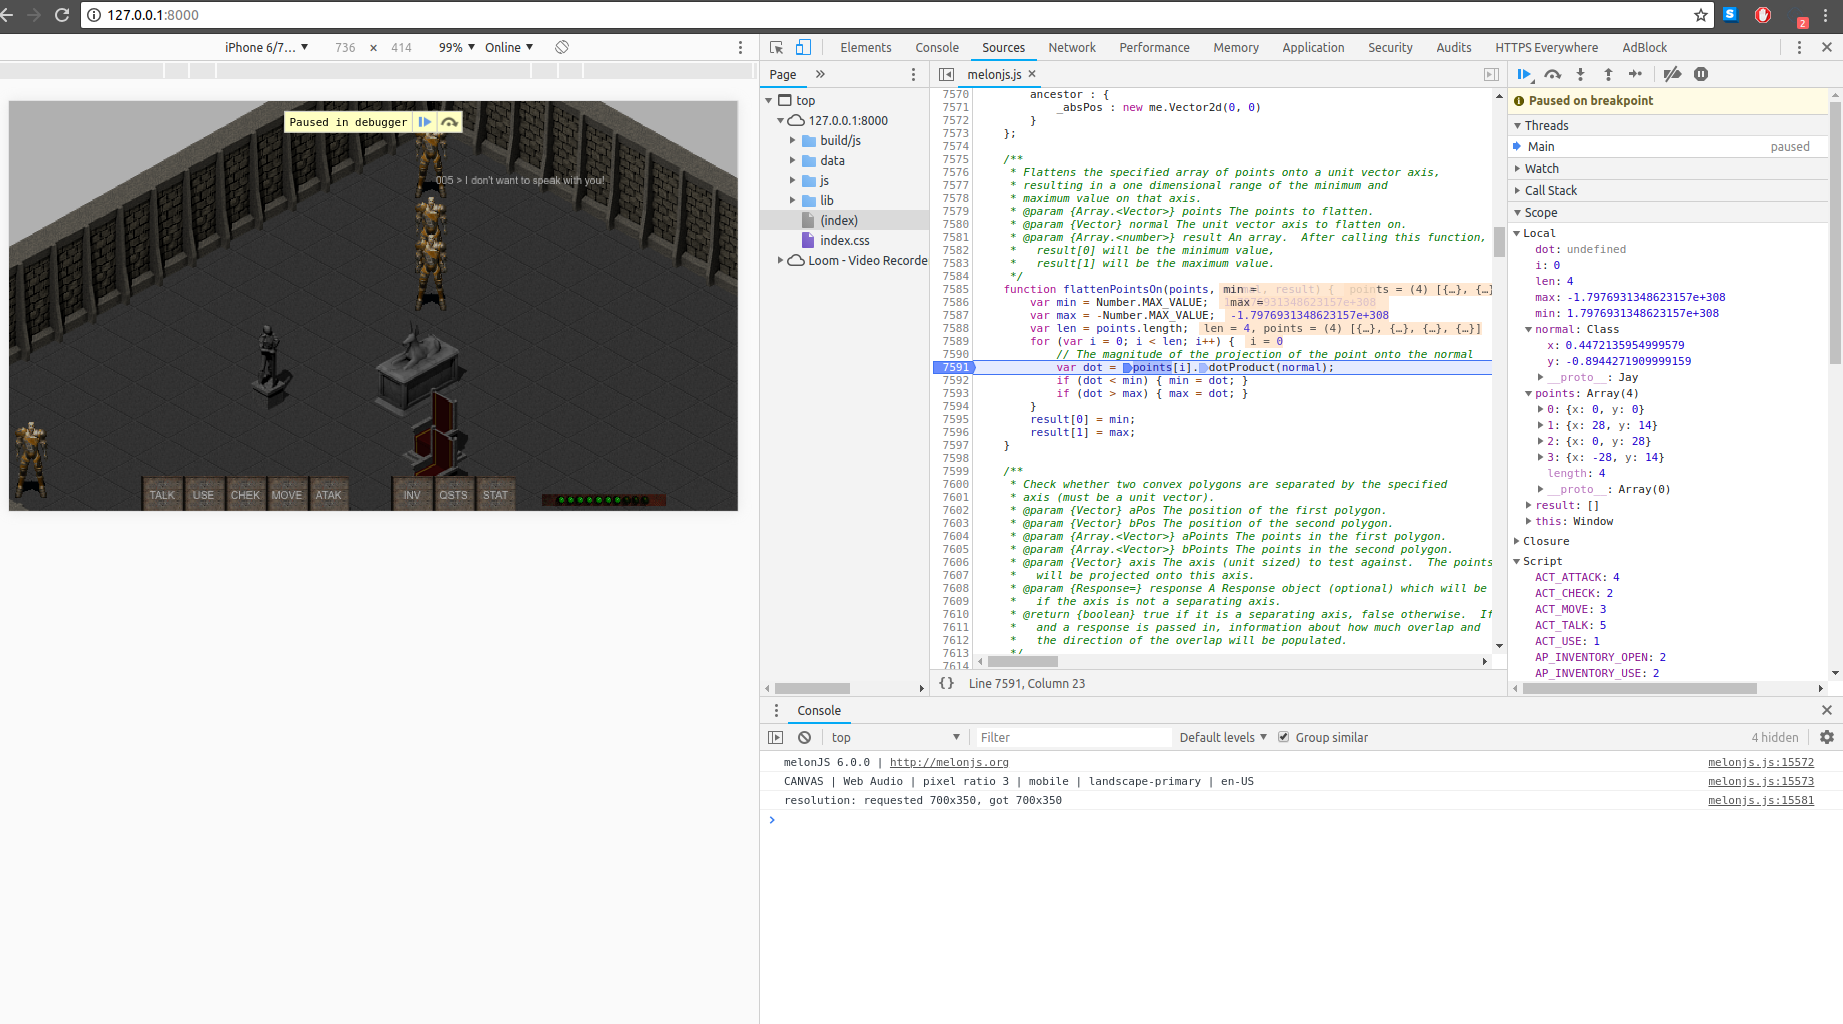The width and height of the screenshot is (1843, 1024).
Task: Click the device width 736 field
Action: [345, 47]
